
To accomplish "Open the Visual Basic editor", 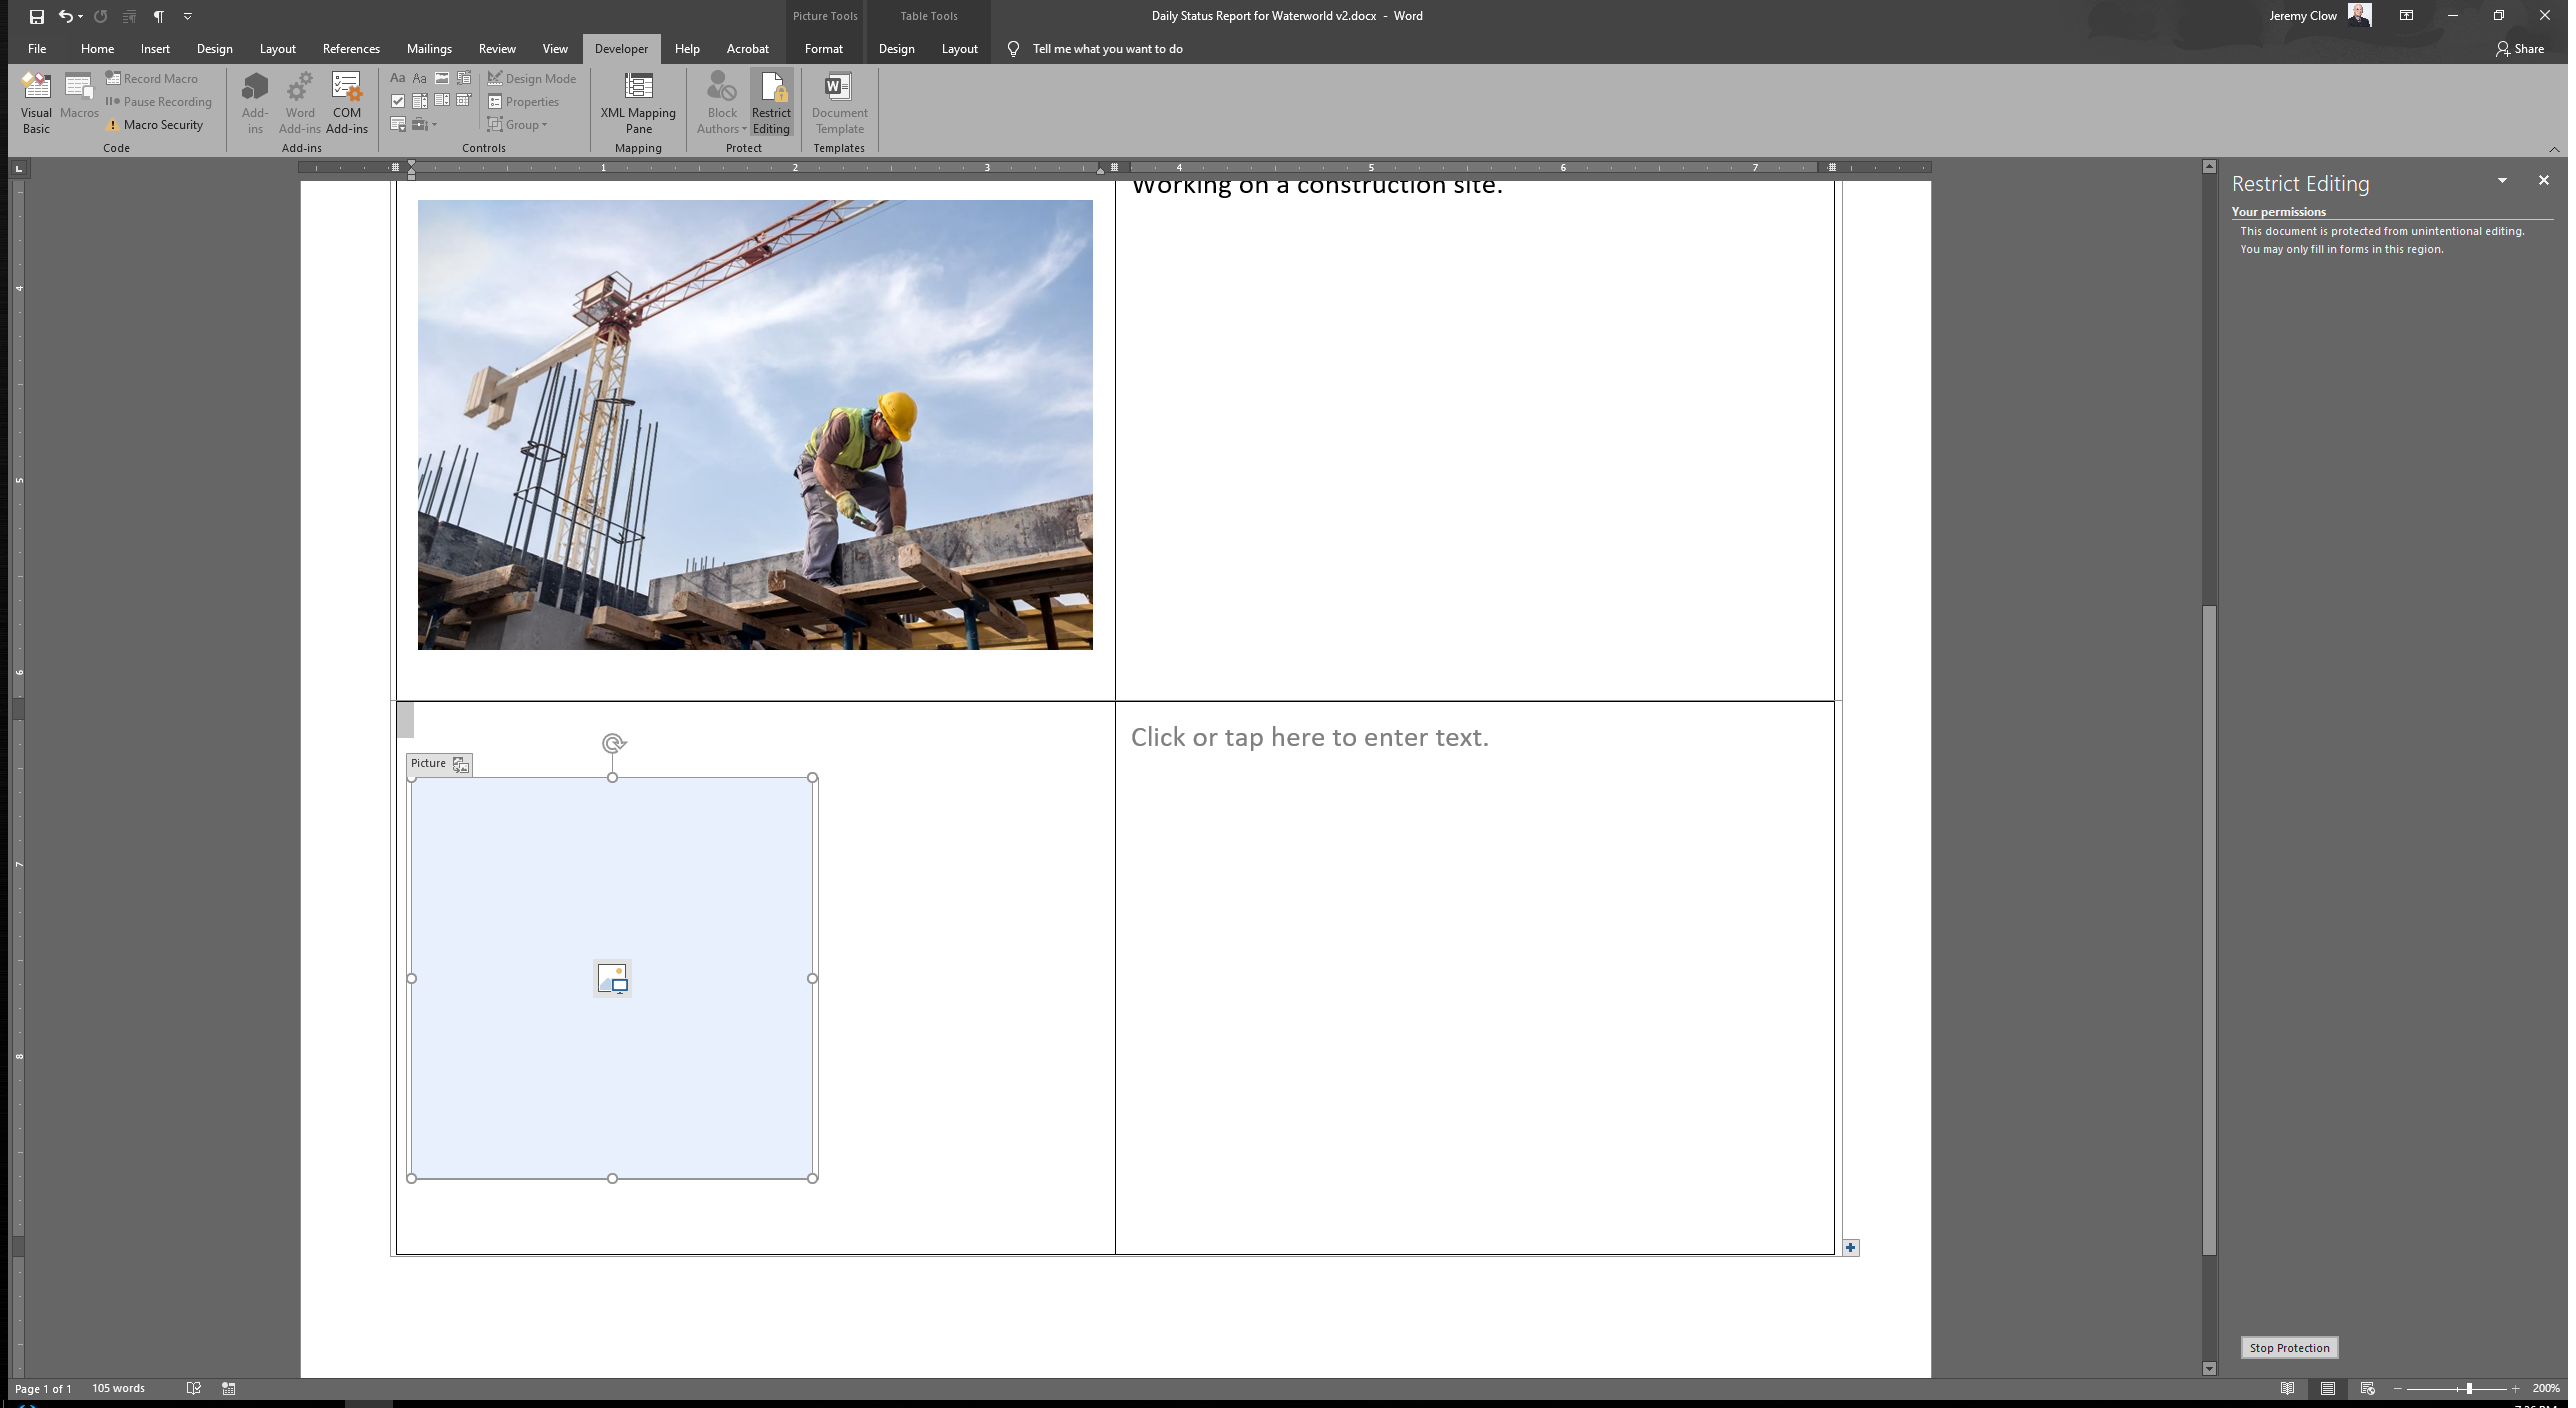I will point(36,103).
